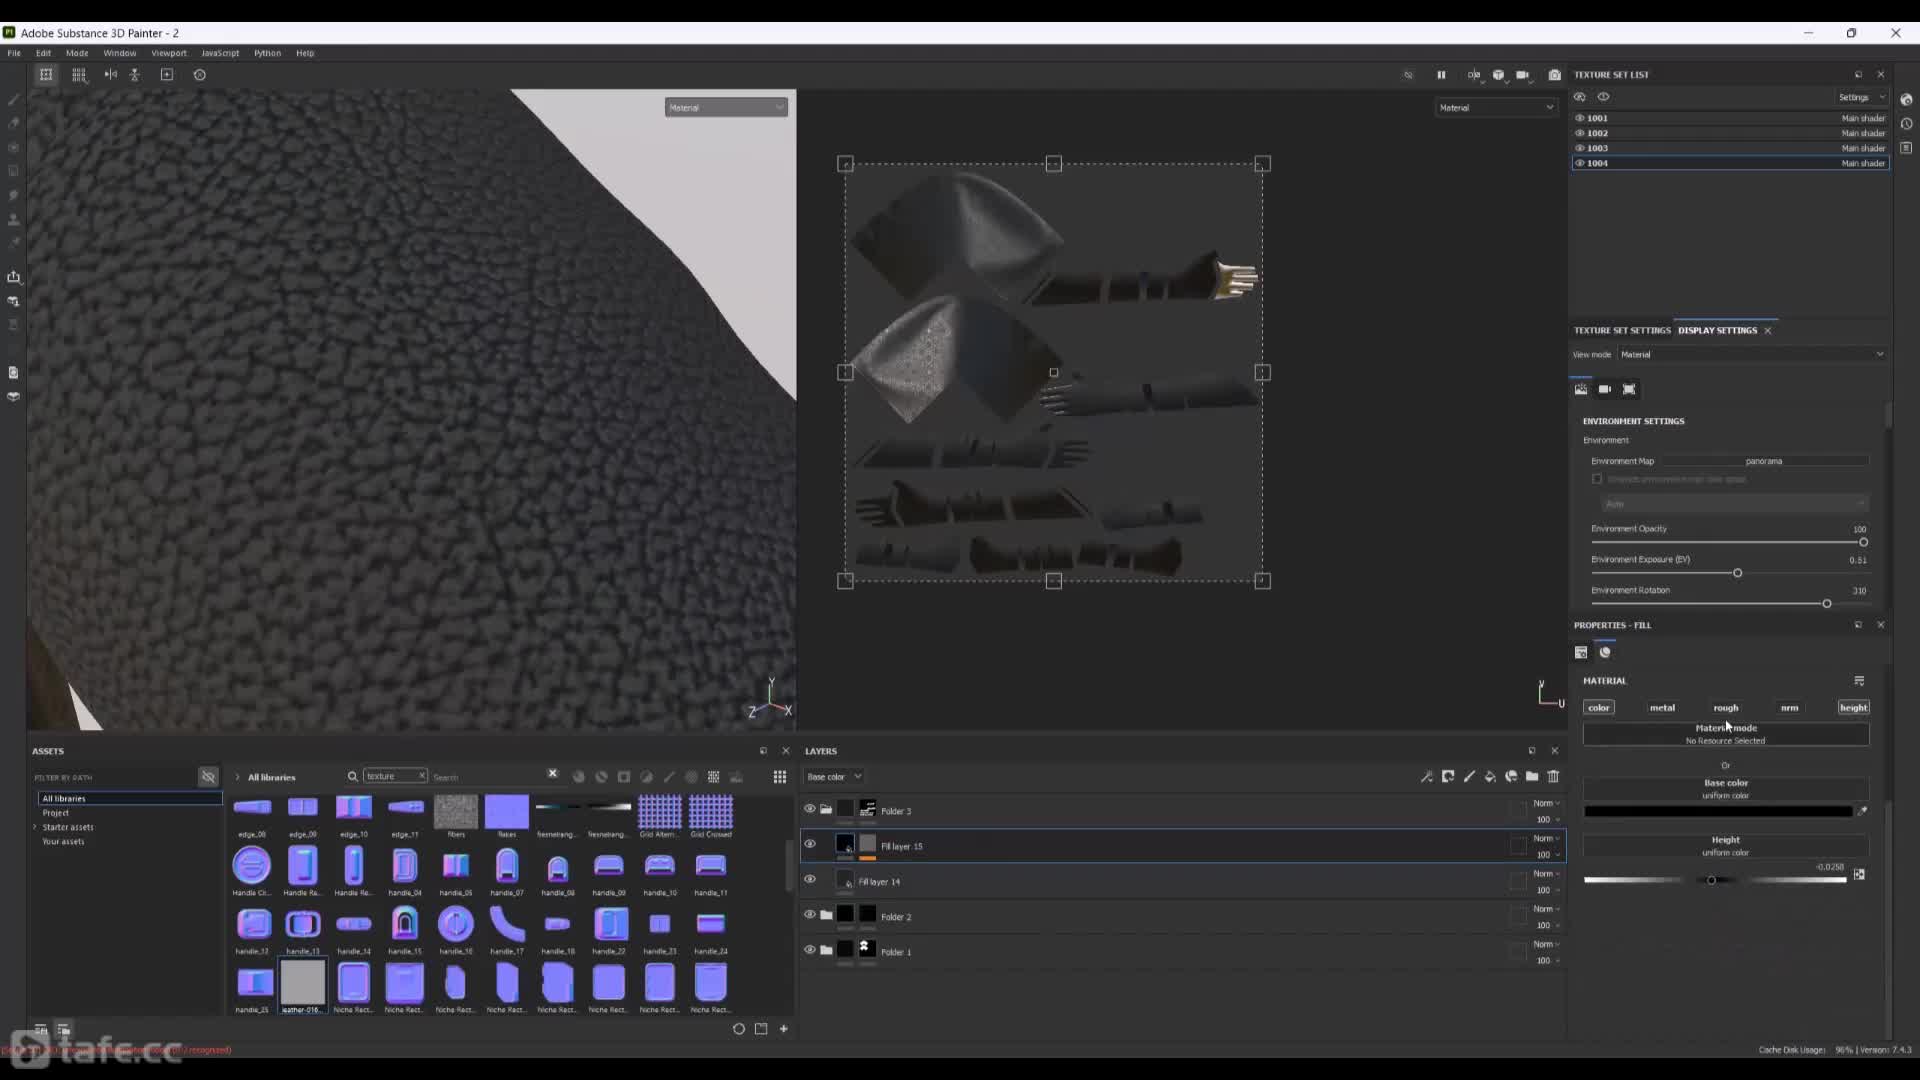Toggle visibility of texture set 1001
This screenshot has height=1080, width=1920.
click(x=1580, y=118)
